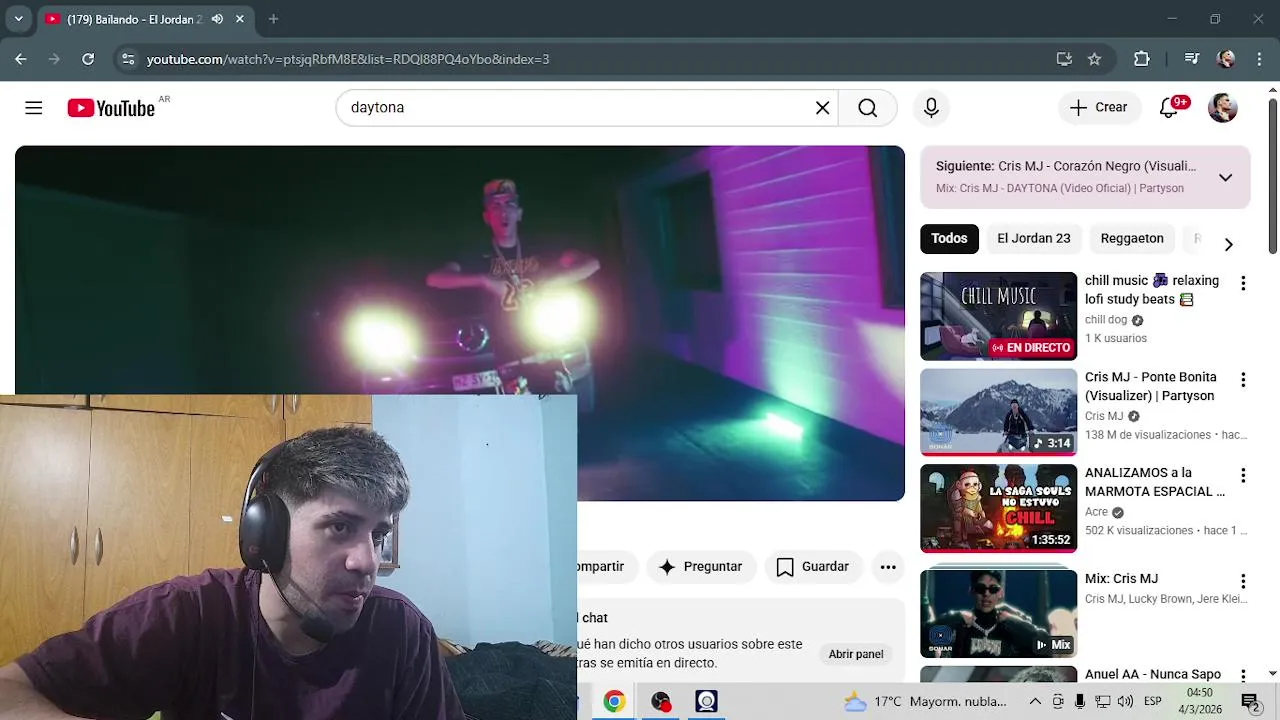
Task: Open the notifications bell
Action: click(1169, 108)
